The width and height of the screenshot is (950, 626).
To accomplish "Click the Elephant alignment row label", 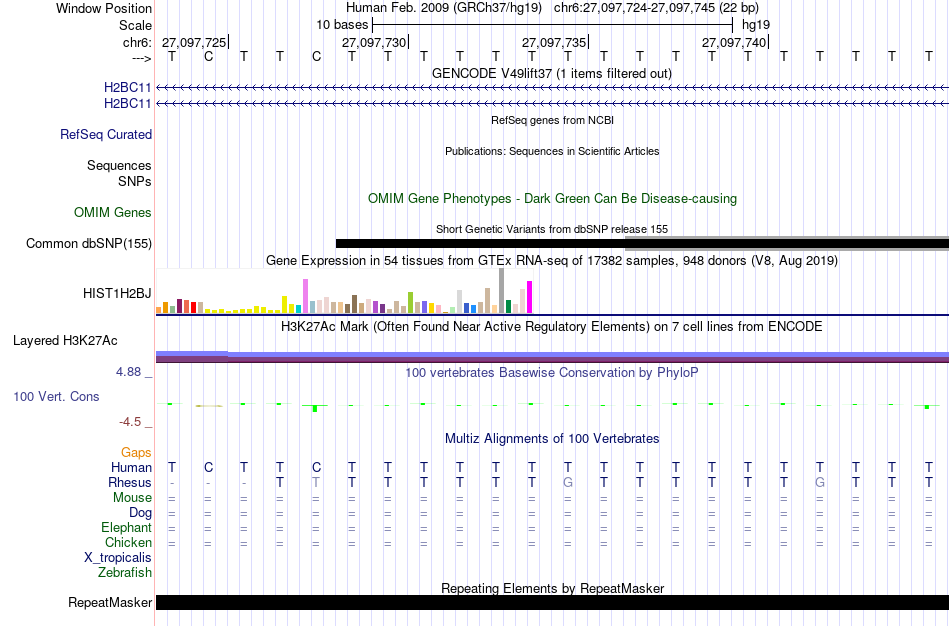I will click(x=127, y=528).
